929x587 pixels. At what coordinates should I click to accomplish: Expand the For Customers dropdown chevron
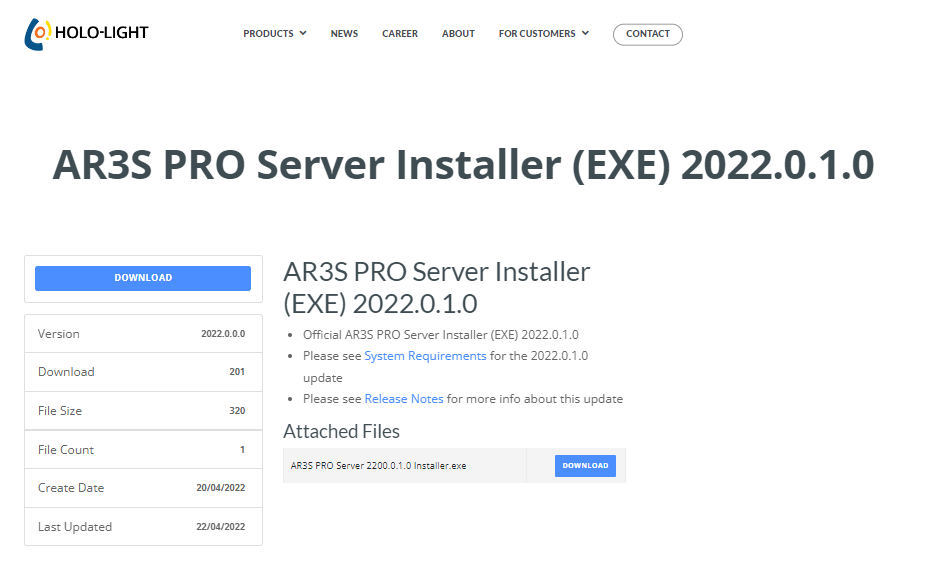pos(585,33)
